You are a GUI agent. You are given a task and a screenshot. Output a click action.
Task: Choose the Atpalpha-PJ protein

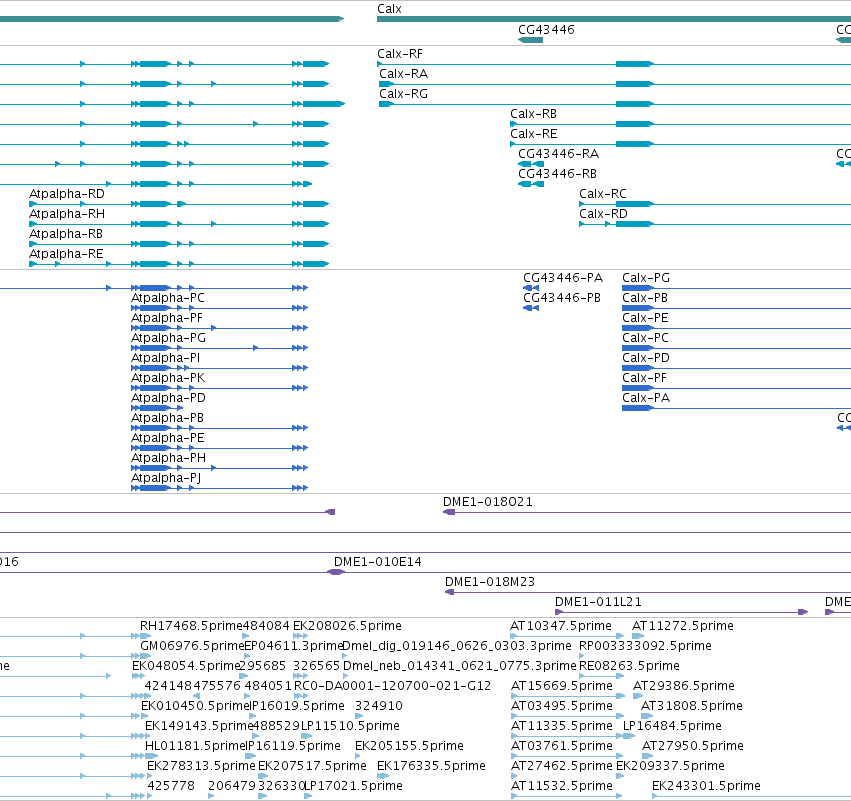click(166, 479)
